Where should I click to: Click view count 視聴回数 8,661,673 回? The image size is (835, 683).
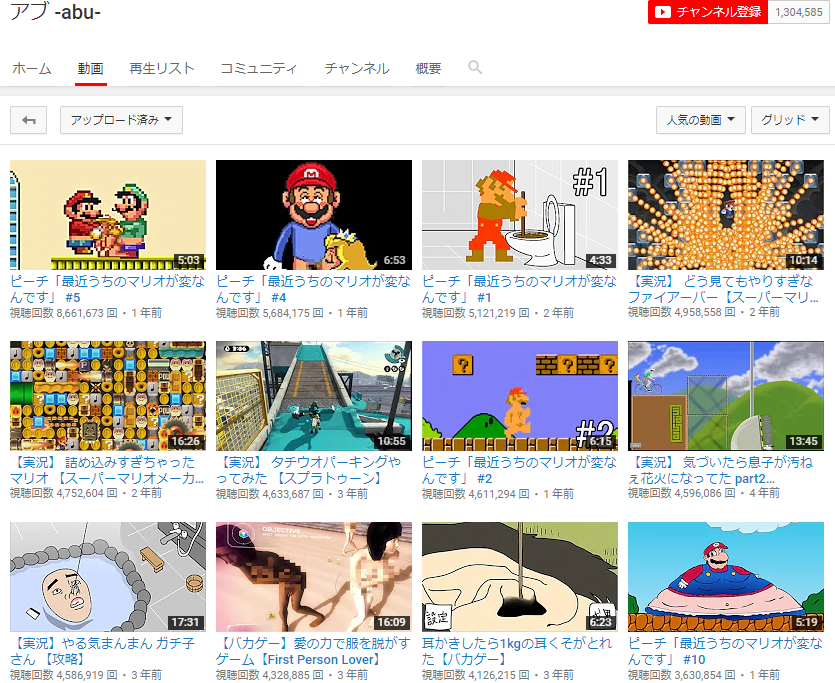point(64,313)
